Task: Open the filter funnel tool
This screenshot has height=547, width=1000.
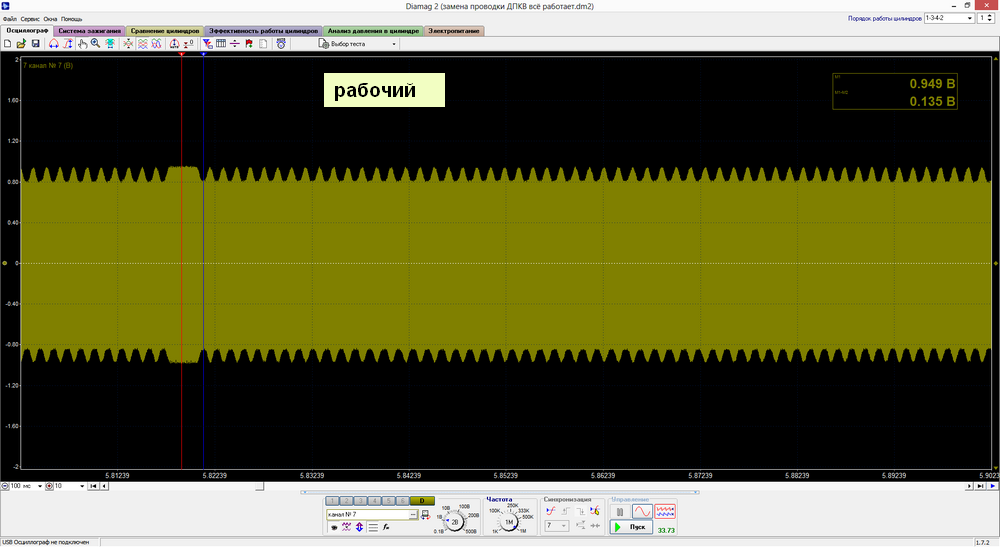Action: [207, 44]
